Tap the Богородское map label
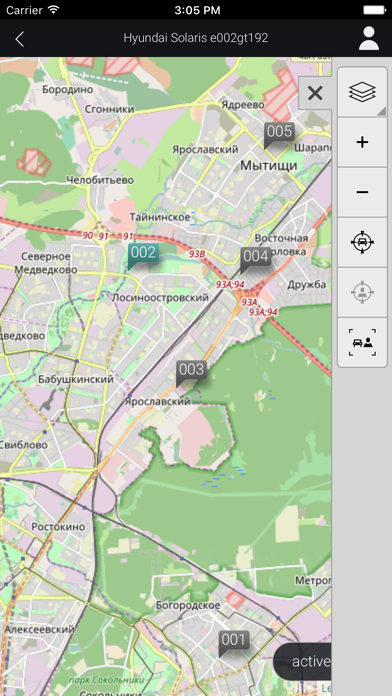Viewport: 392px width, 696px height. (x=188, y=605)
